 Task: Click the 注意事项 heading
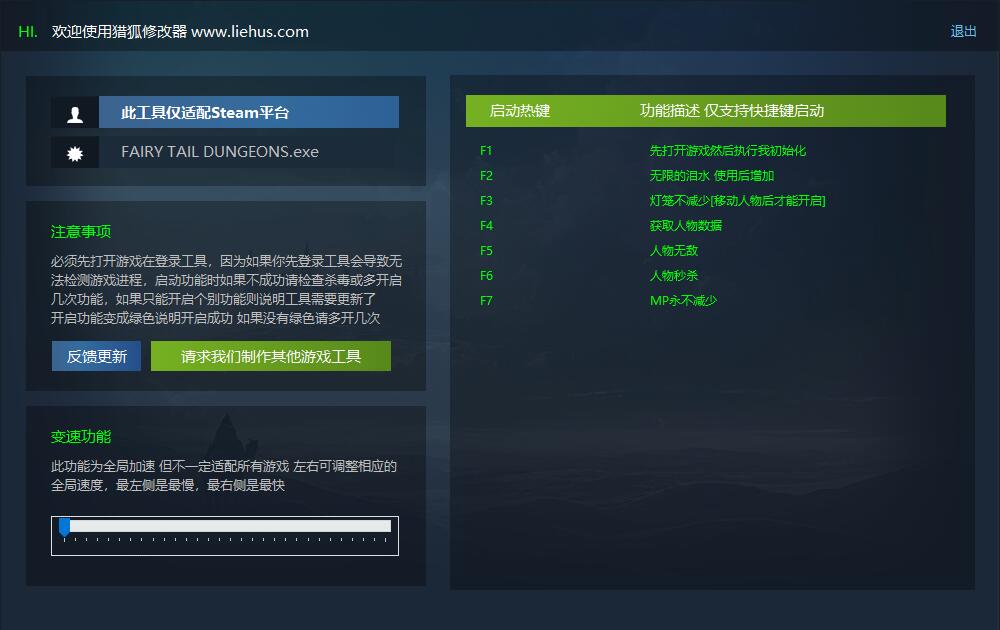click(x=81, y=231)
